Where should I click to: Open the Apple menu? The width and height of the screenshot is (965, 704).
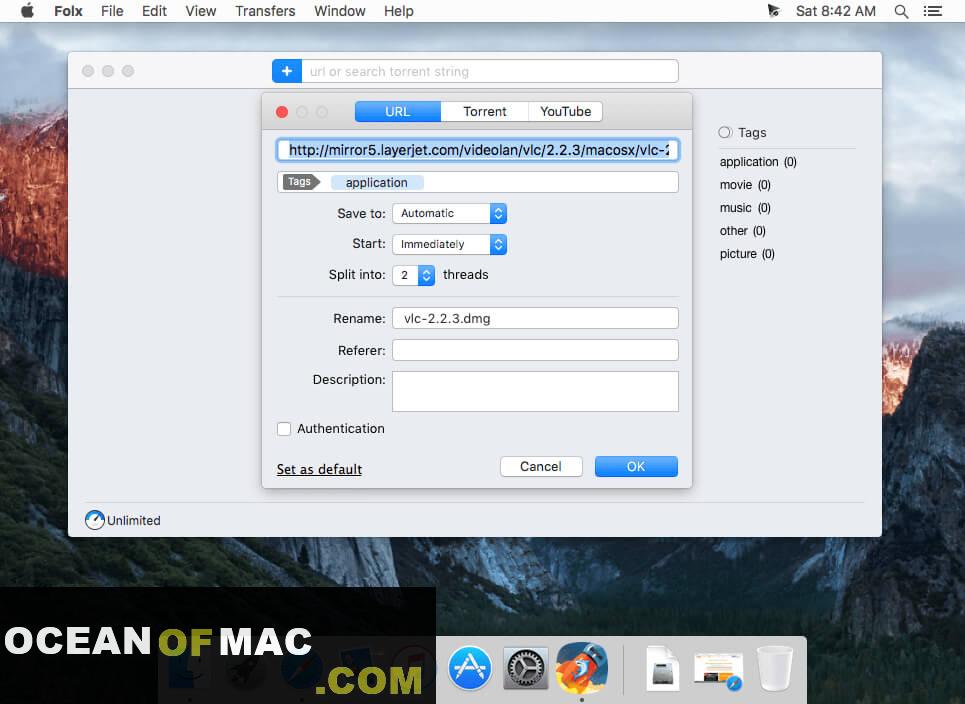(x=27, y=10)
